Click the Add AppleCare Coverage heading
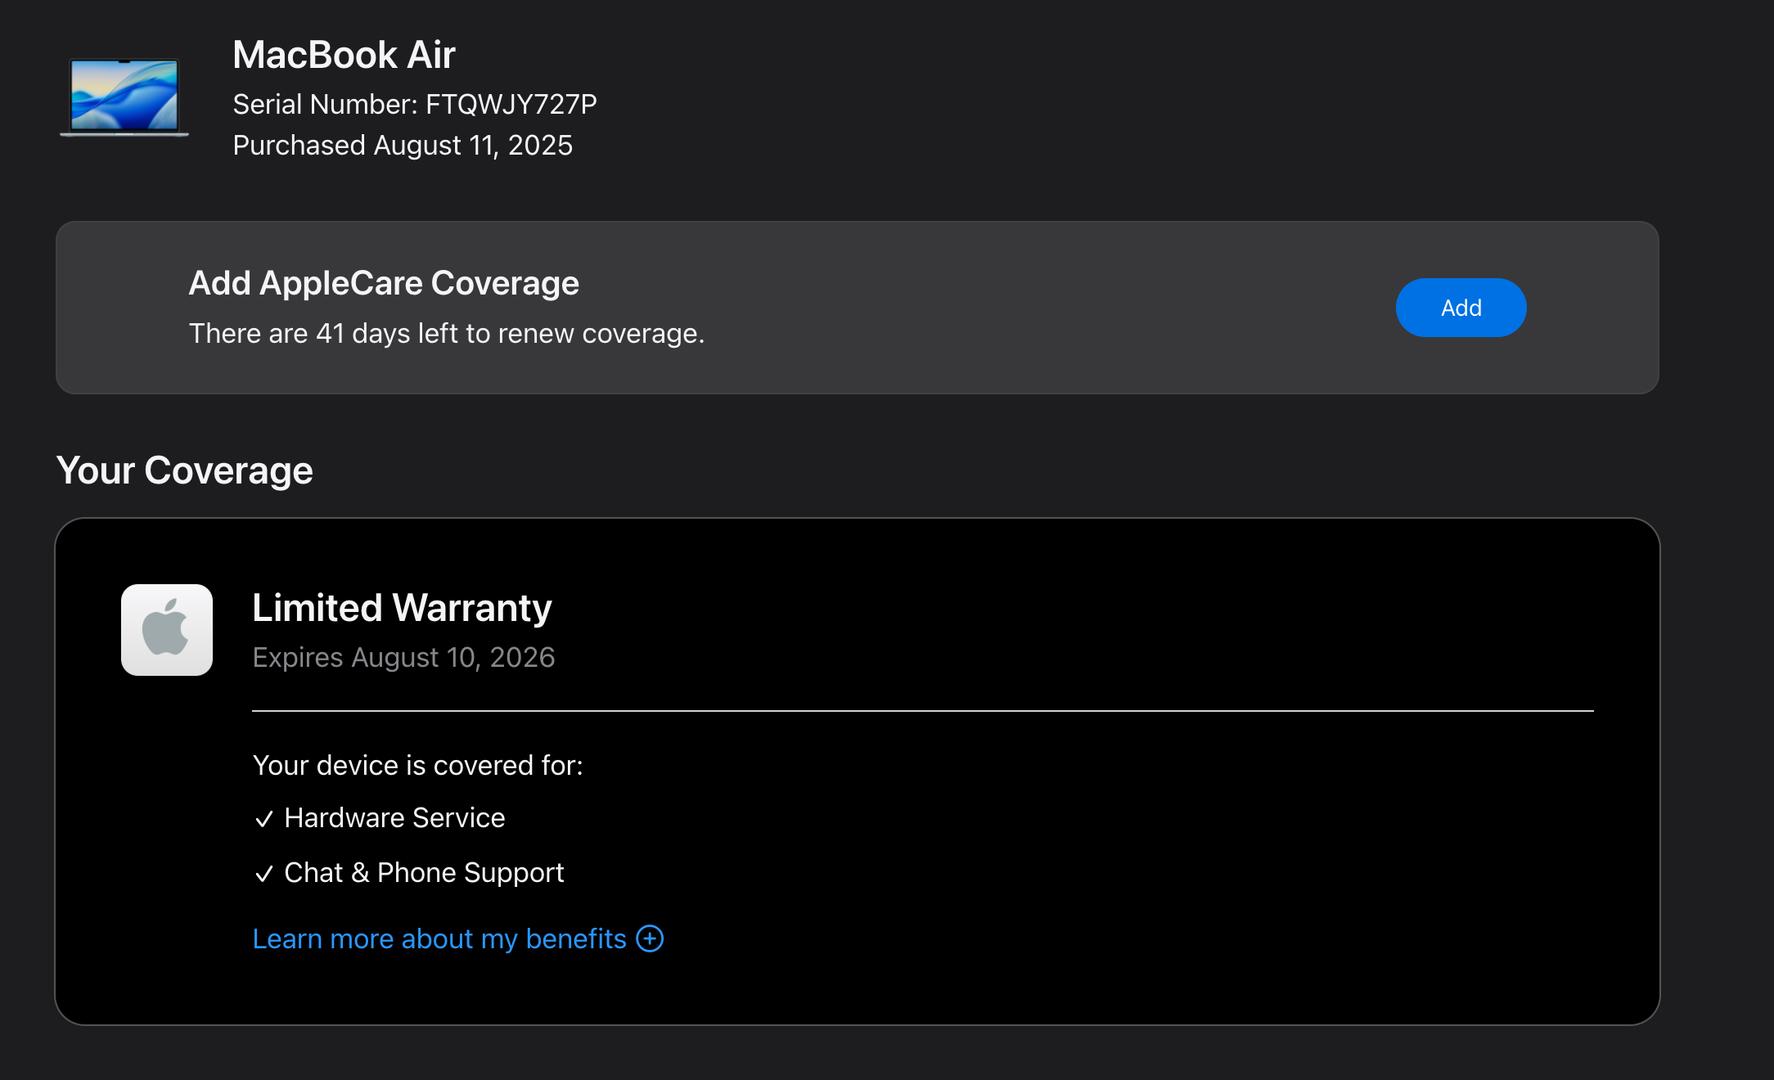The height and width of the screenshot is (1080, 1774). tap(383, 284)
